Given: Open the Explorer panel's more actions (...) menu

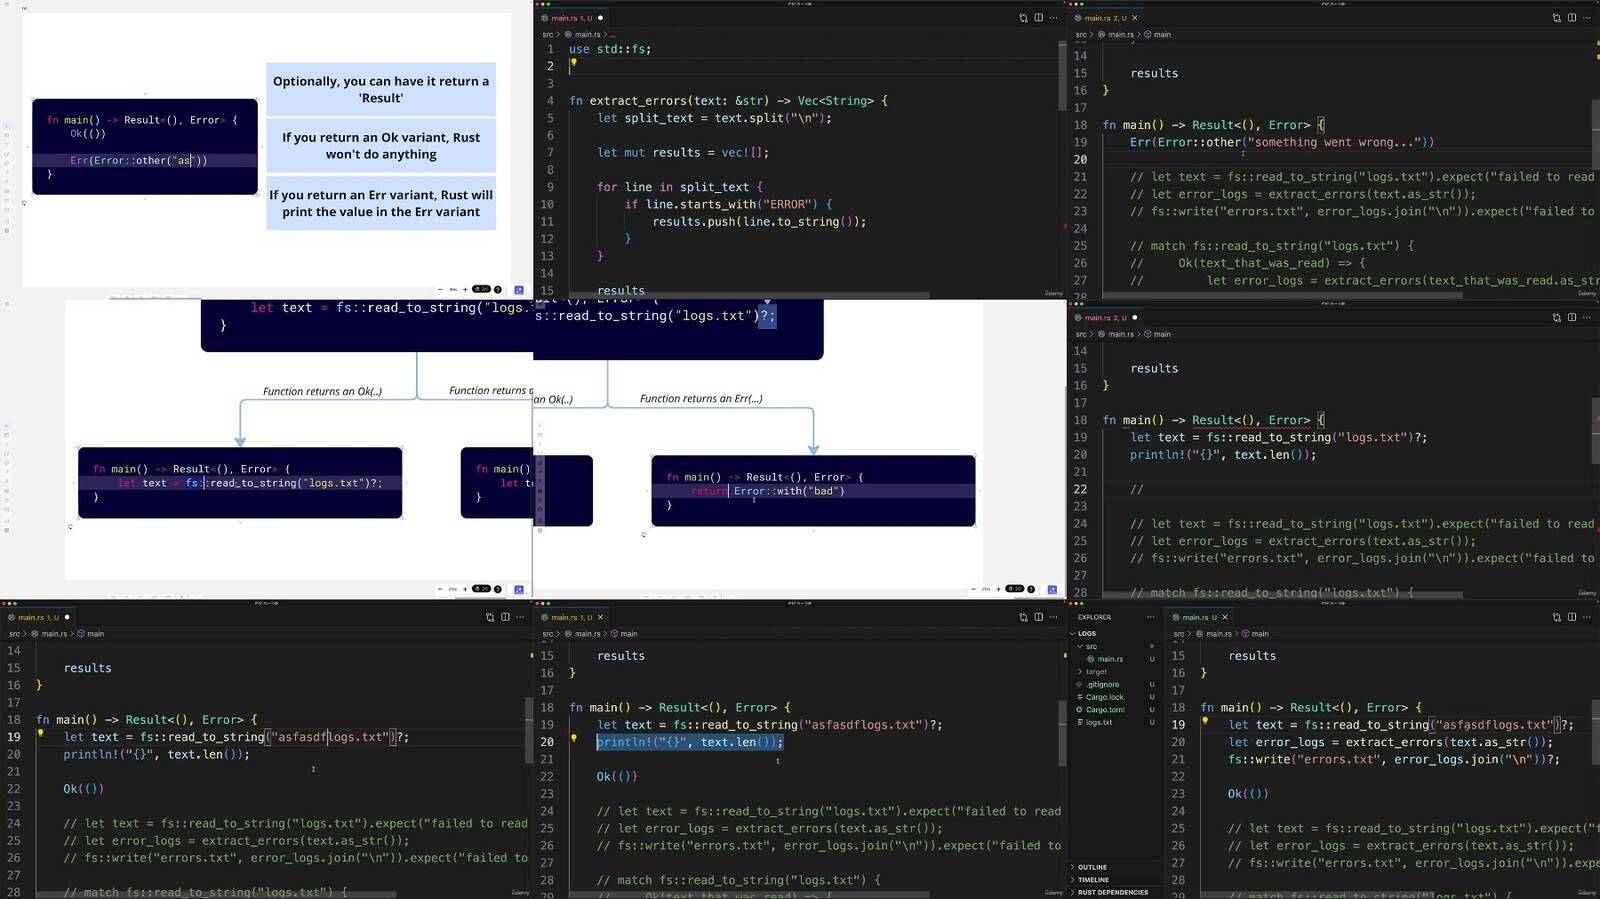Looking at the screenshot, I should coord(1151,617).
